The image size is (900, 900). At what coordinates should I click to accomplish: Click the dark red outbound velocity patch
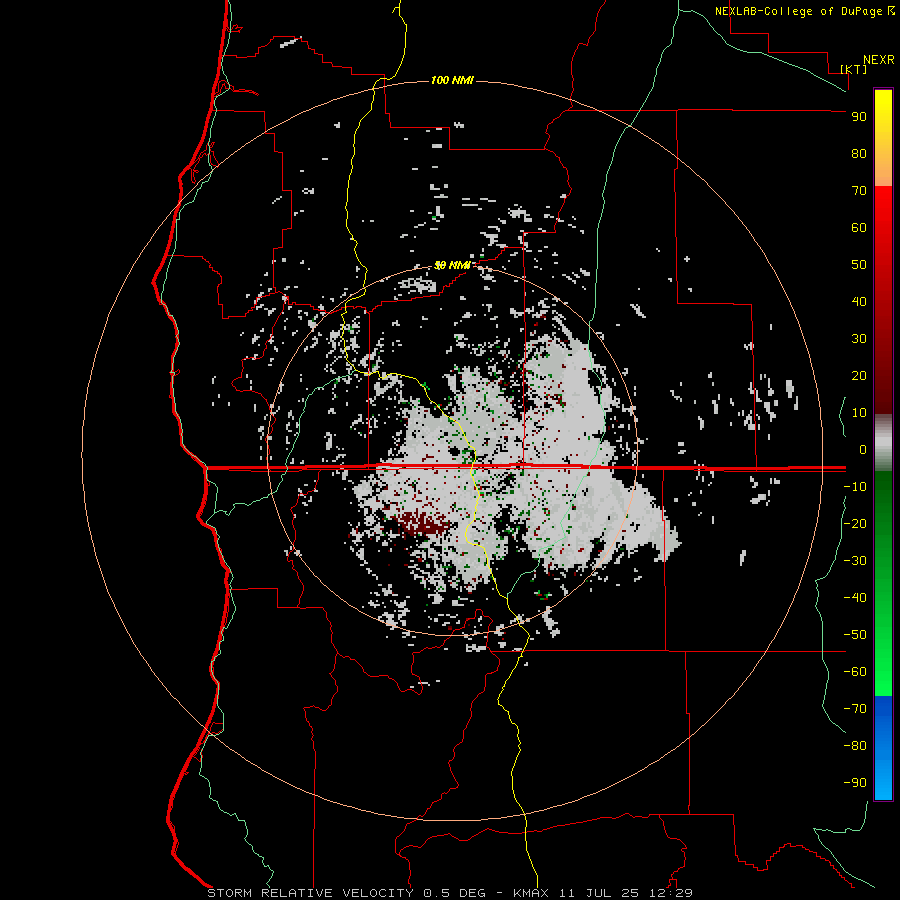(424, 523)
